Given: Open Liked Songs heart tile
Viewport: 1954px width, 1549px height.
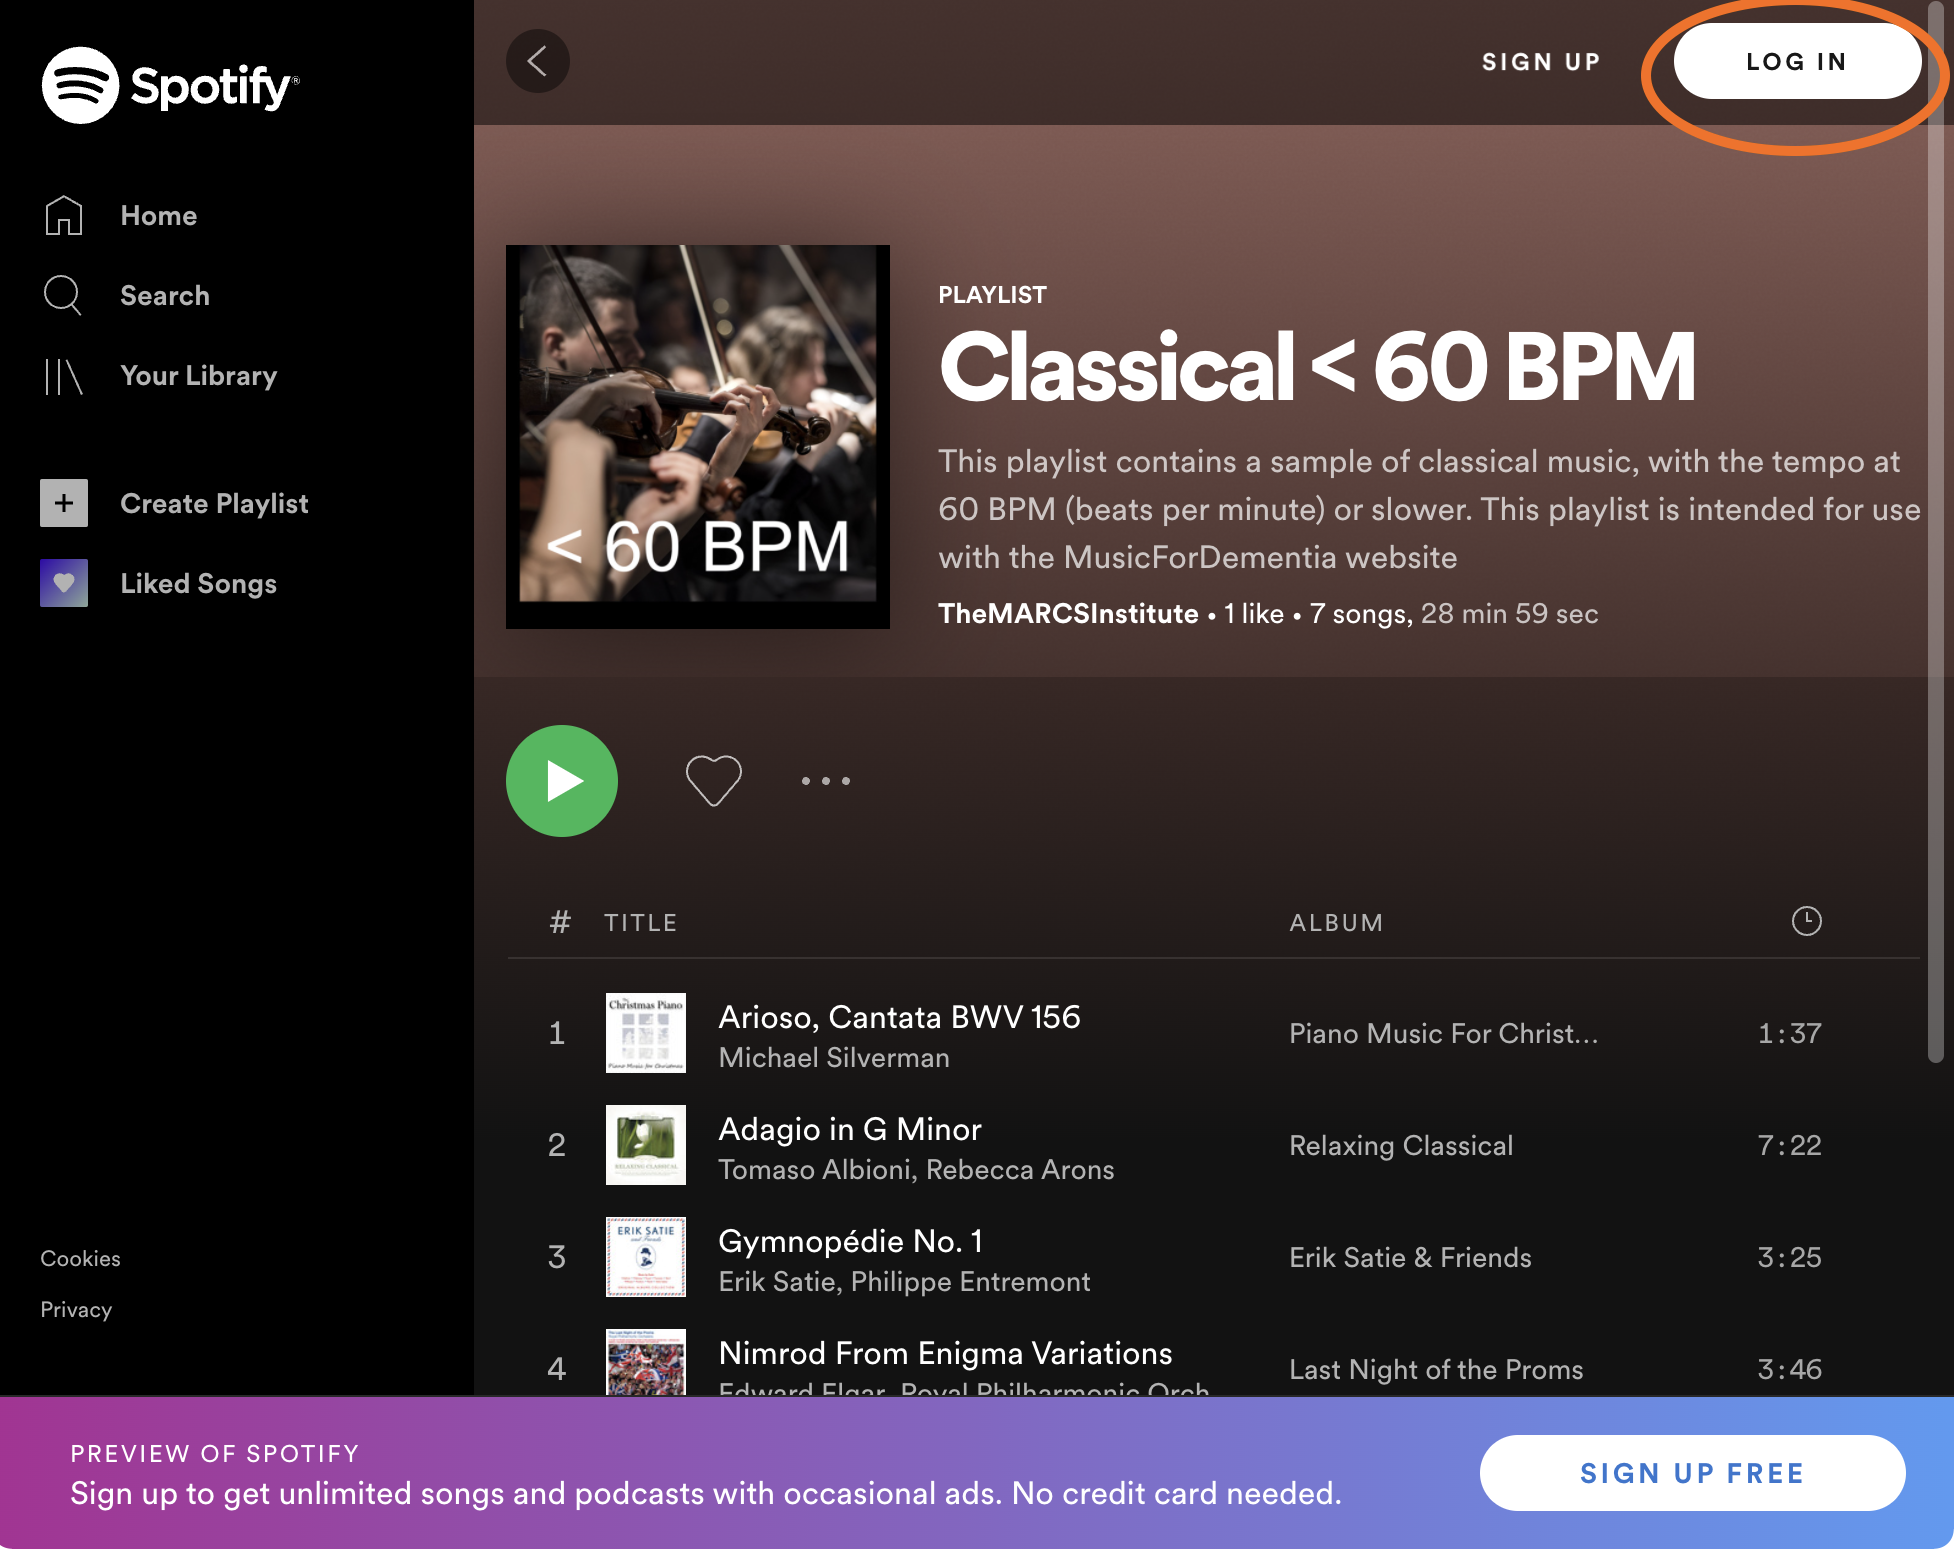Looking at the screenshot, I should [x=64, y=583].
